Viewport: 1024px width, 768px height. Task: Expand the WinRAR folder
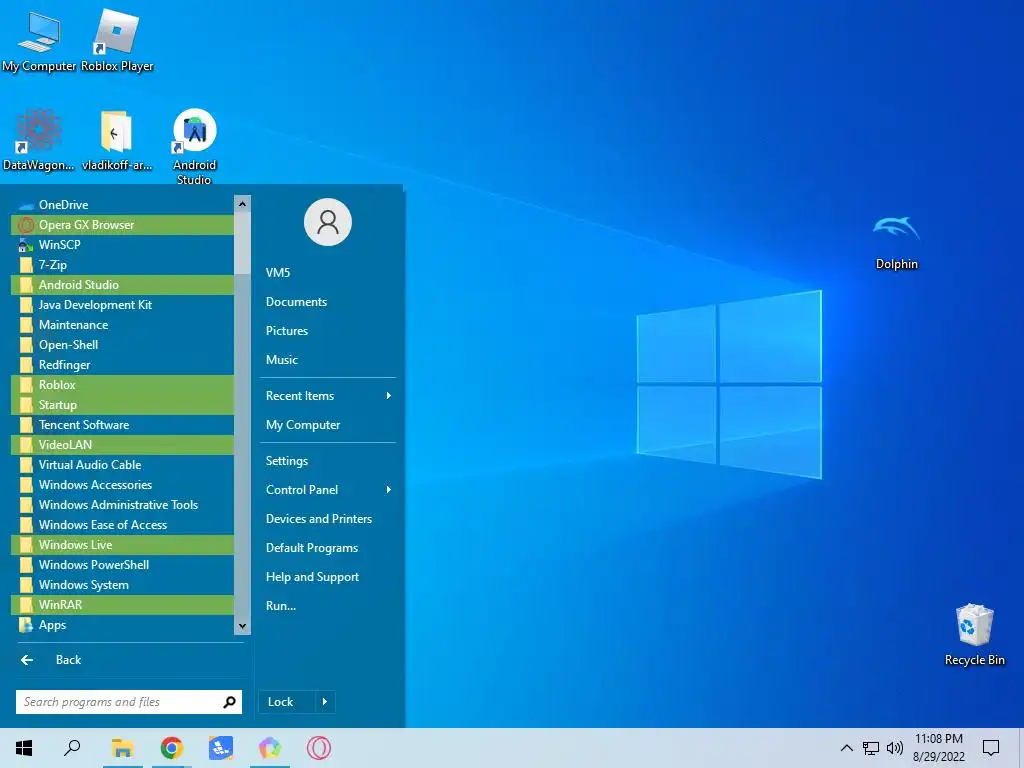(123, 605)
